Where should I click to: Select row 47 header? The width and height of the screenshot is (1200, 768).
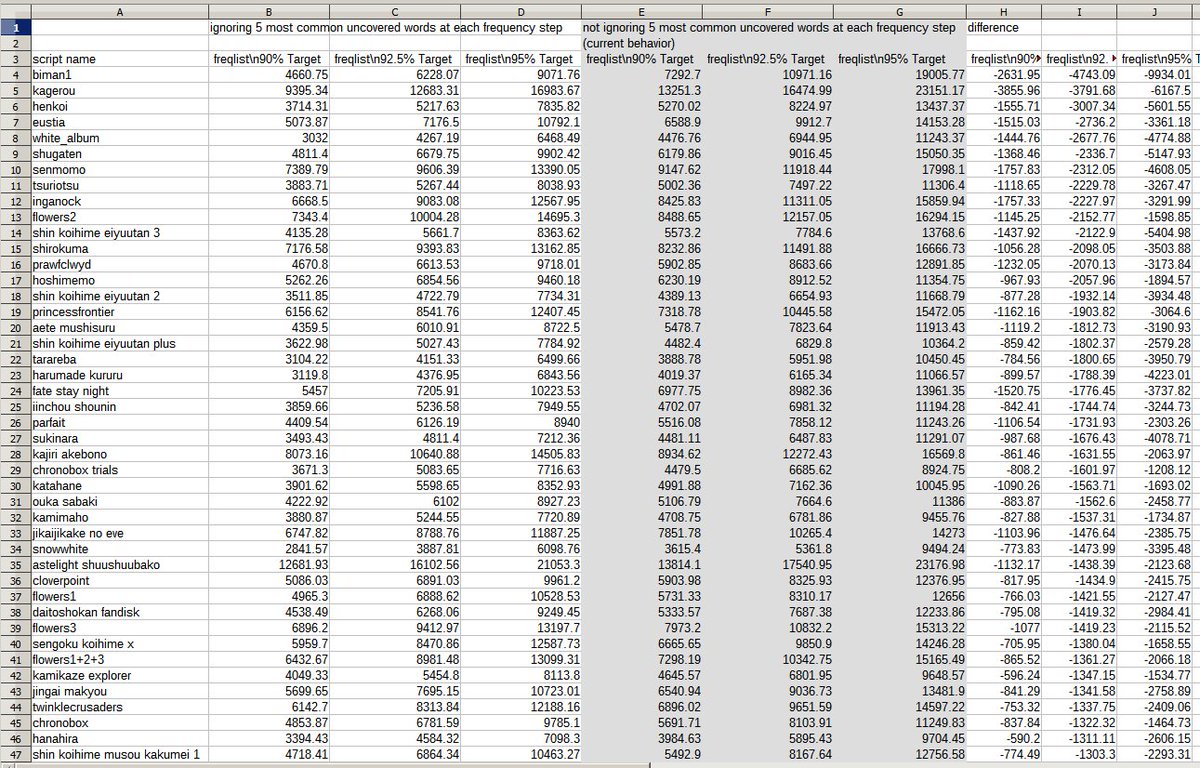point(15,754)
